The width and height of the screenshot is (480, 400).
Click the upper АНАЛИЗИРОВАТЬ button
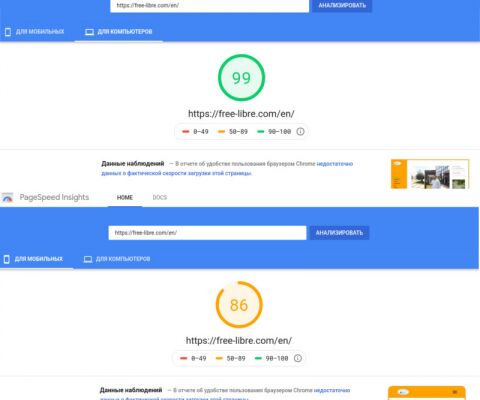tap(342, 5)
